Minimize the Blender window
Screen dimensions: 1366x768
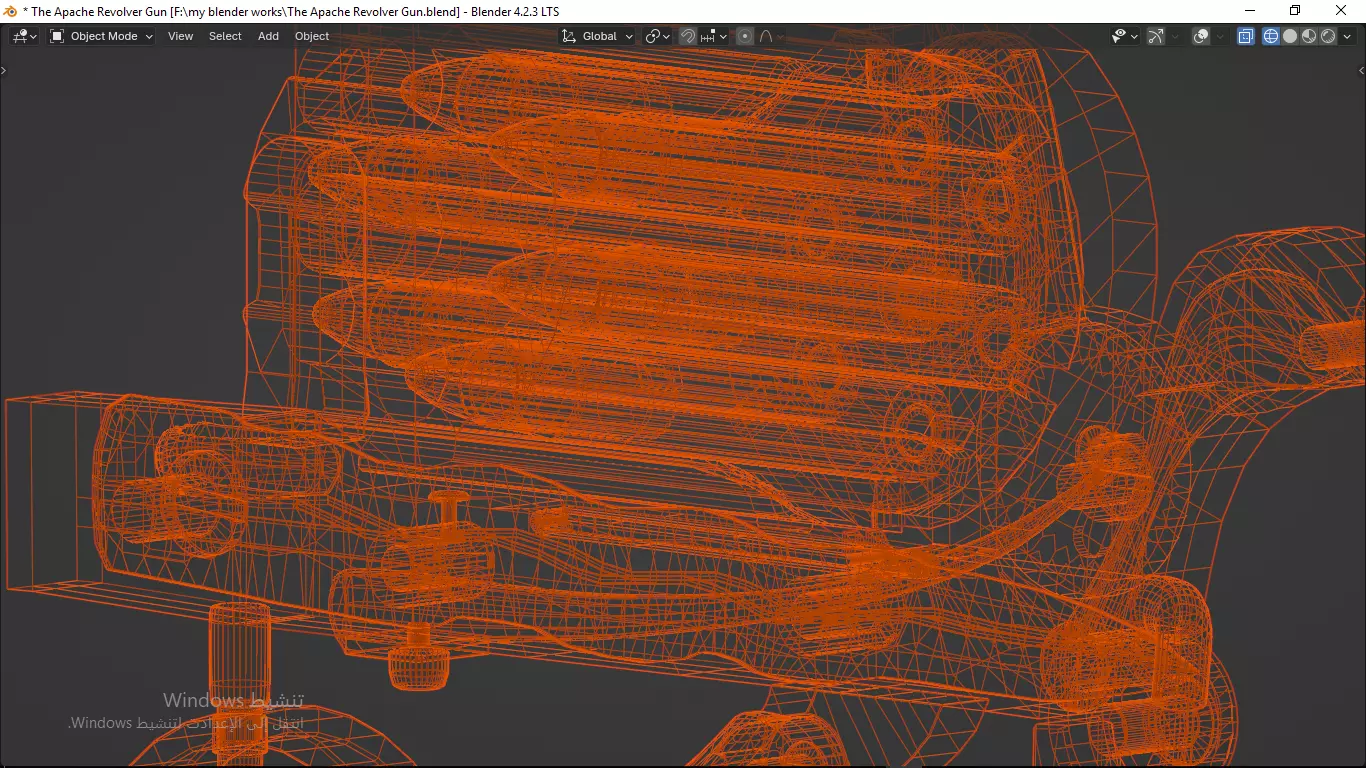[1249, 11]
